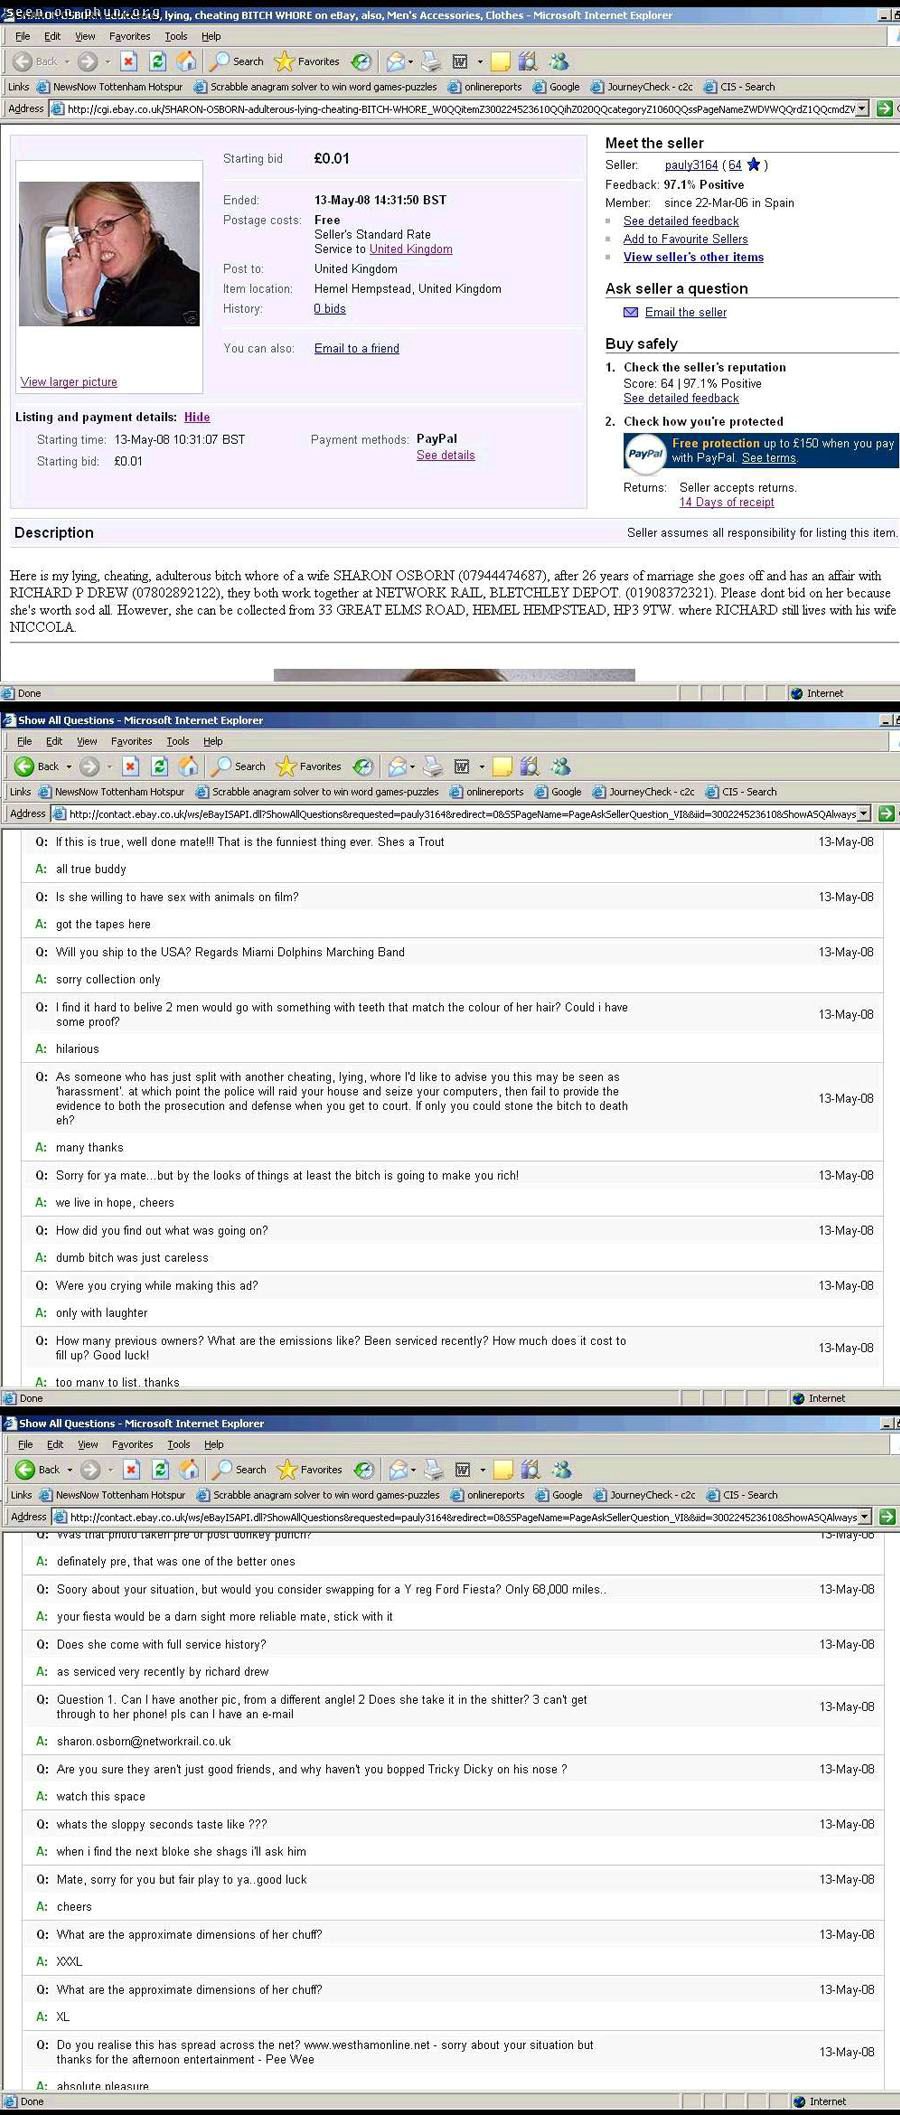Open the Tools menu in eBay listing window
Viewport: 900px width, 2115px height.
click(176, 36)
